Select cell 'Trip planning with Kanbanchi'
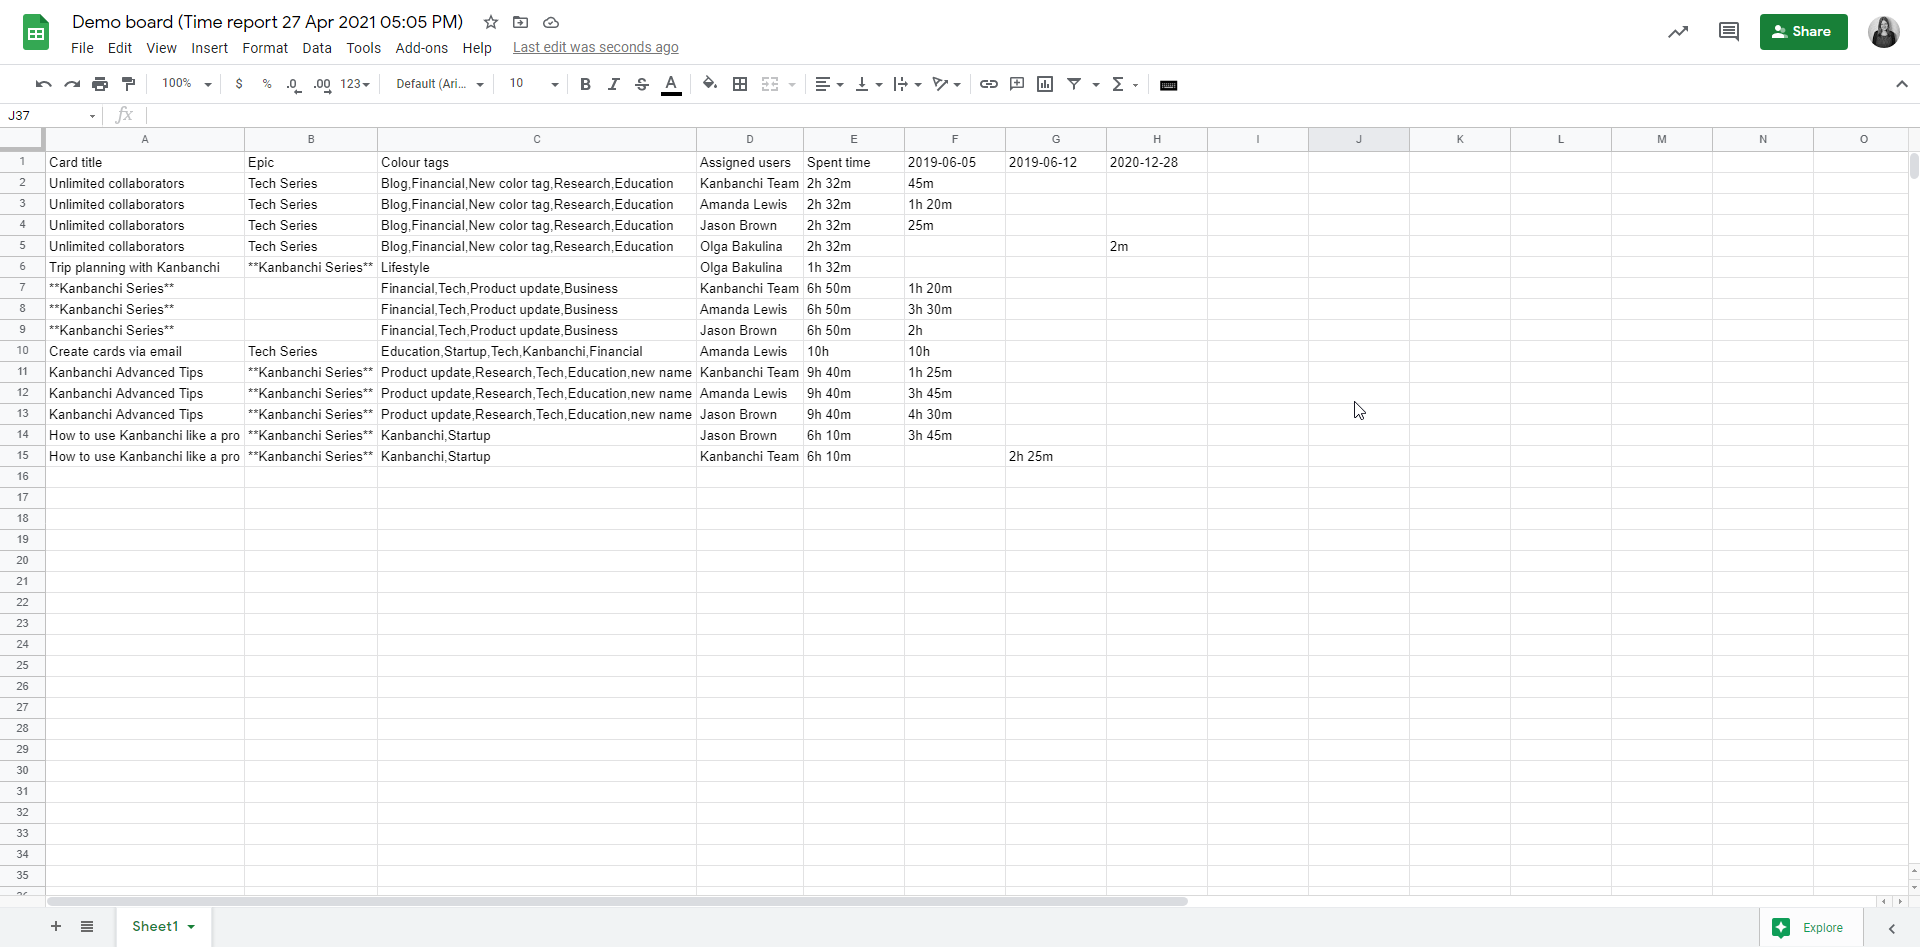The width and height of the screenshot is (1920, 947). click(145, 267)
